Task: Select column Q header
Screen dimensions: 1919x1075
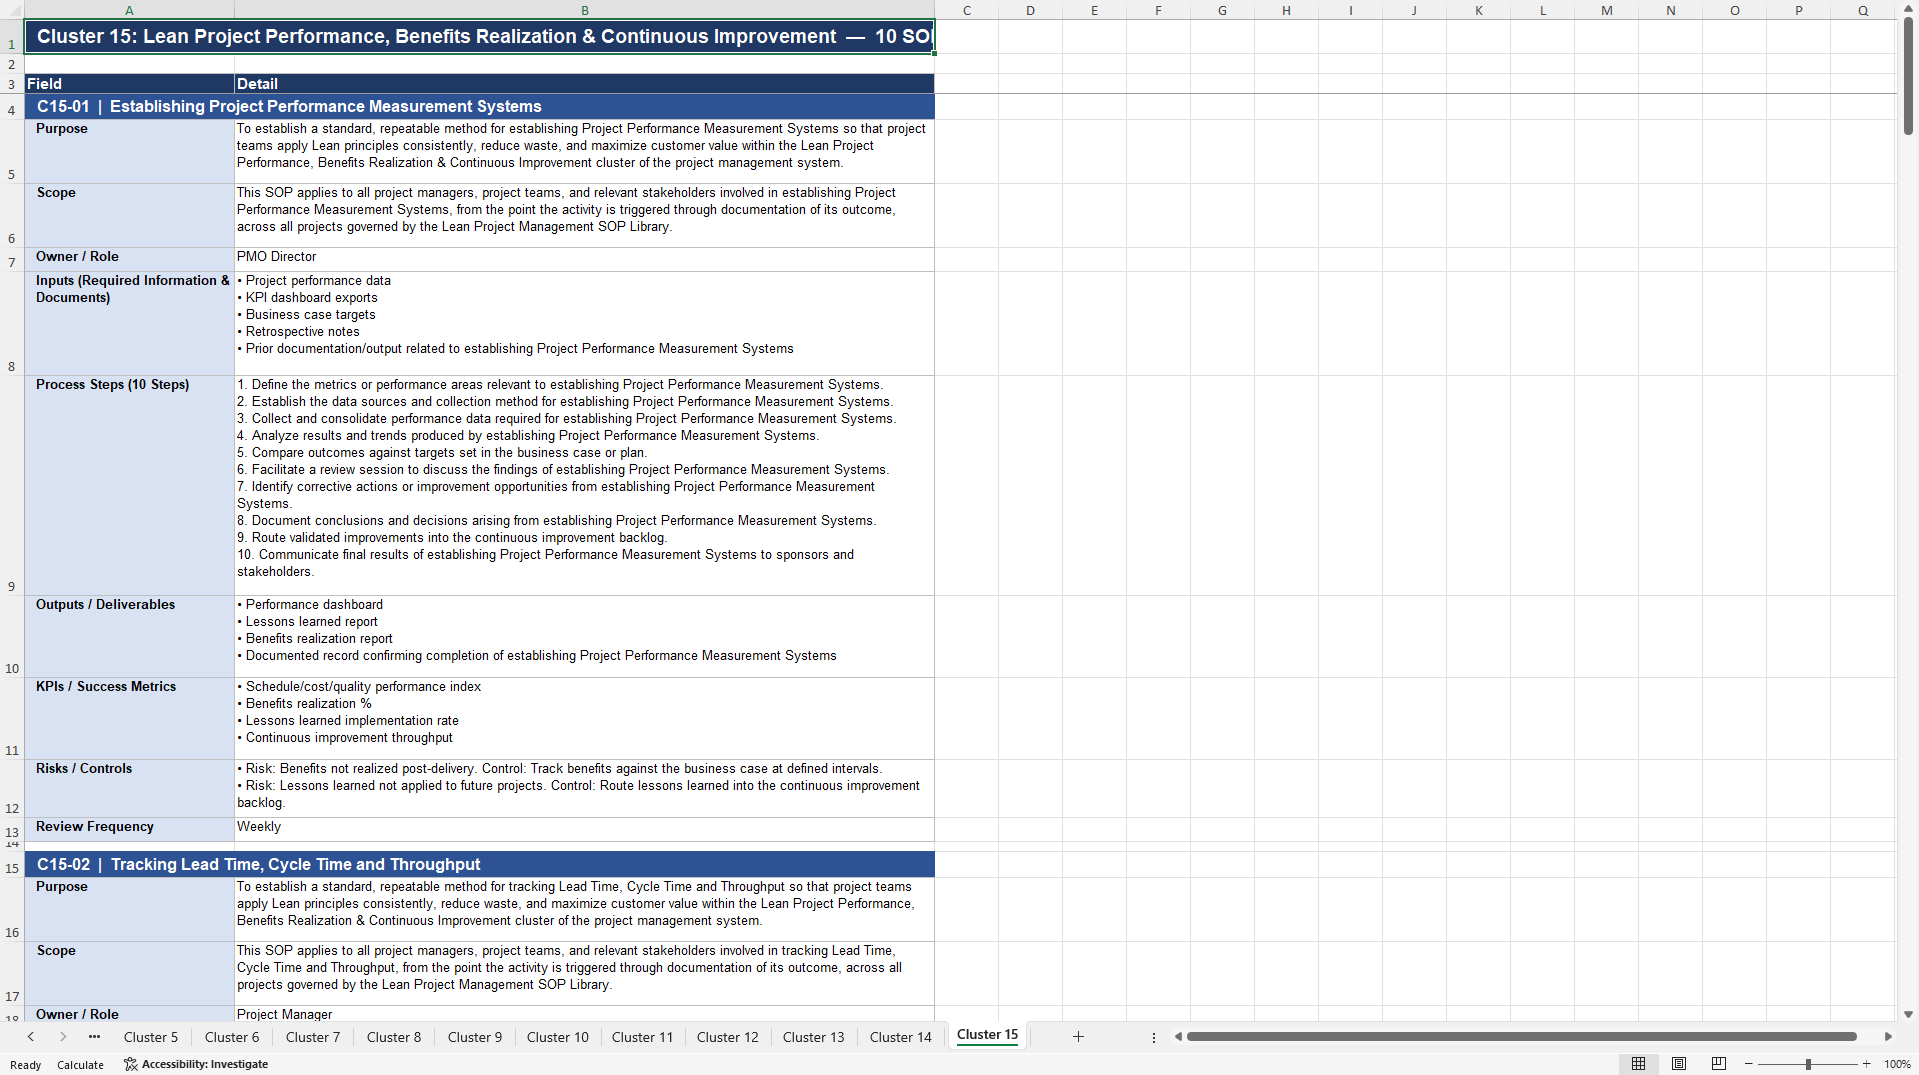Action: tap(1863, 10)
